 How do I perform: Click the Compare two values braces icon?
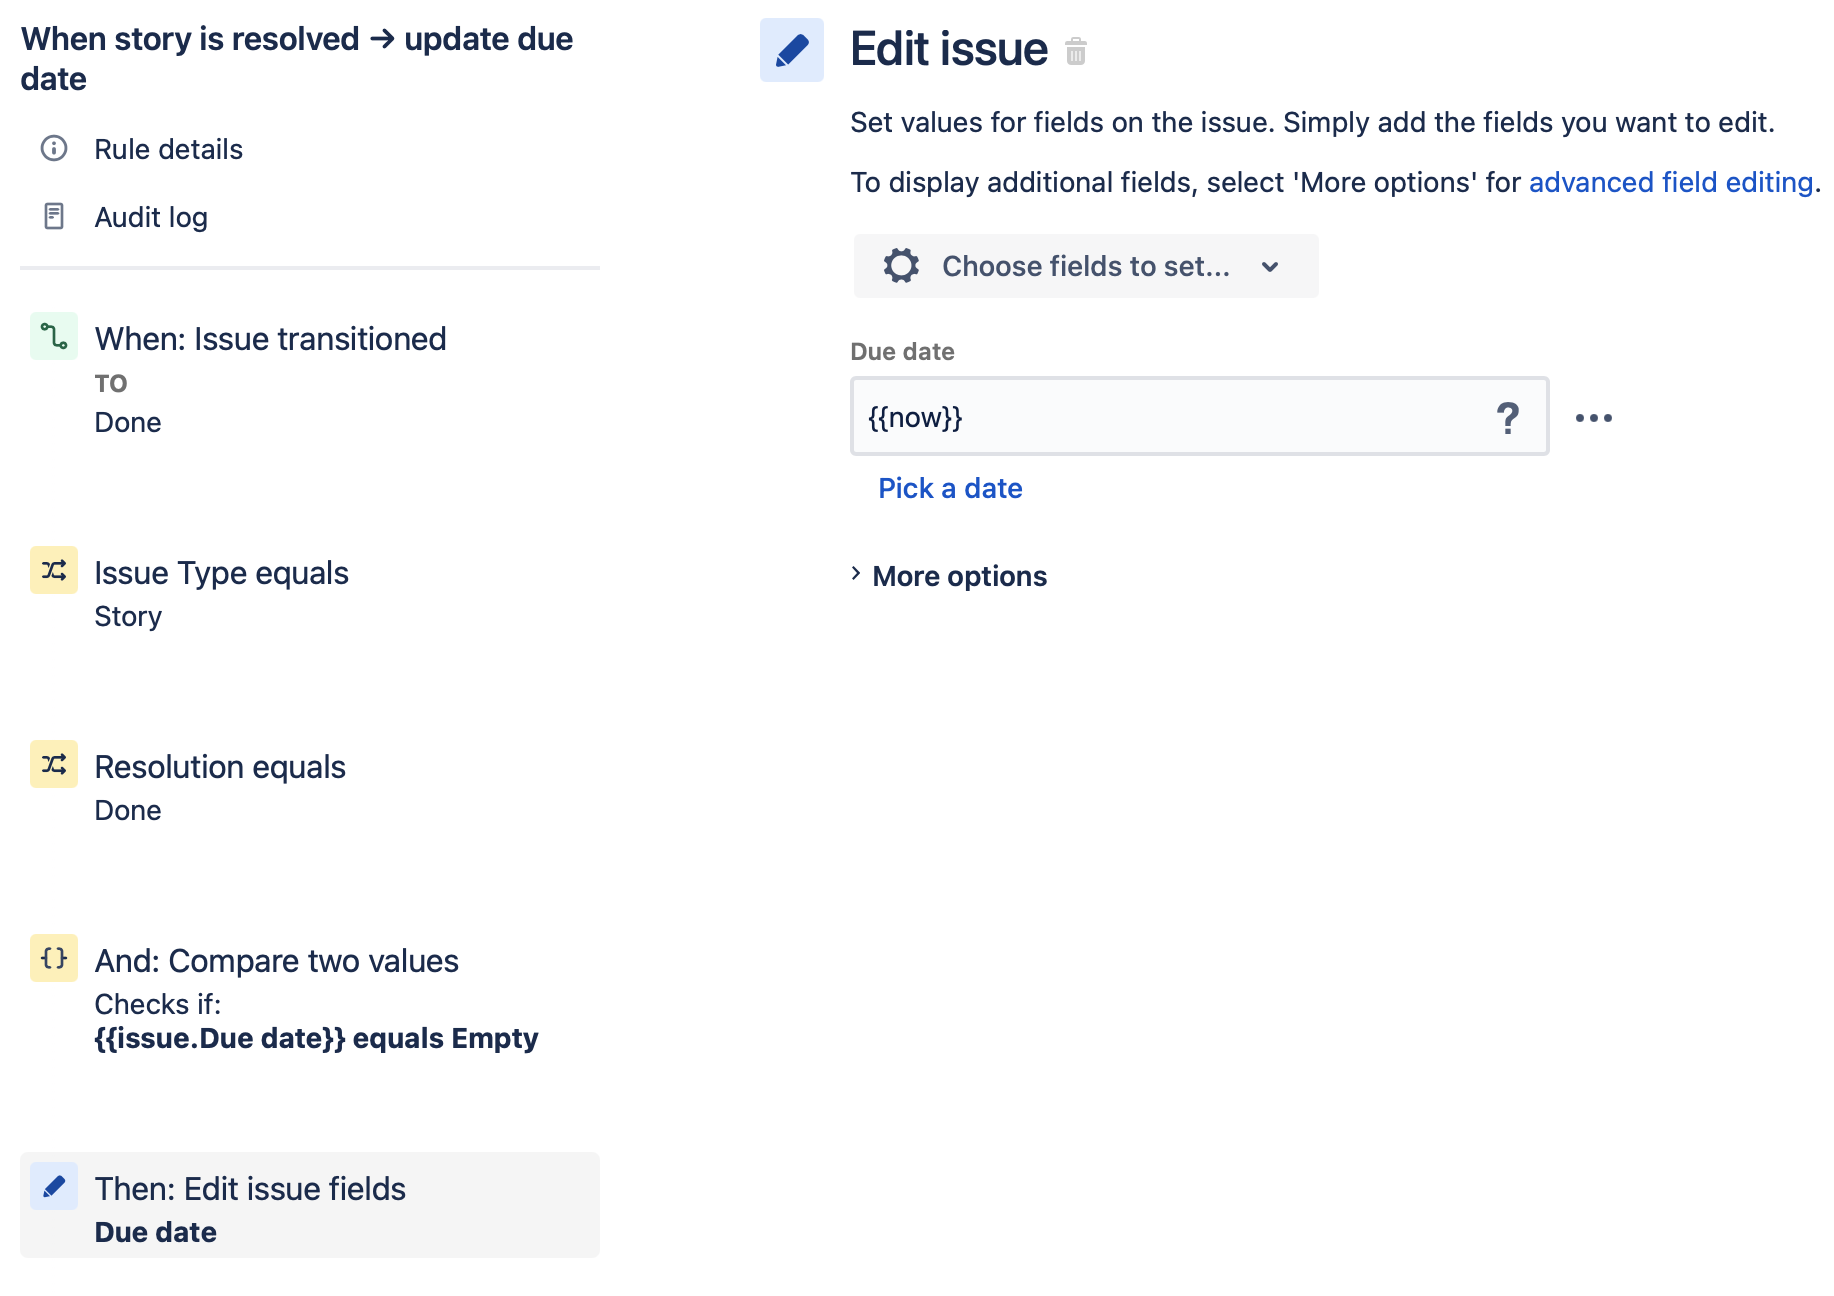53,958
